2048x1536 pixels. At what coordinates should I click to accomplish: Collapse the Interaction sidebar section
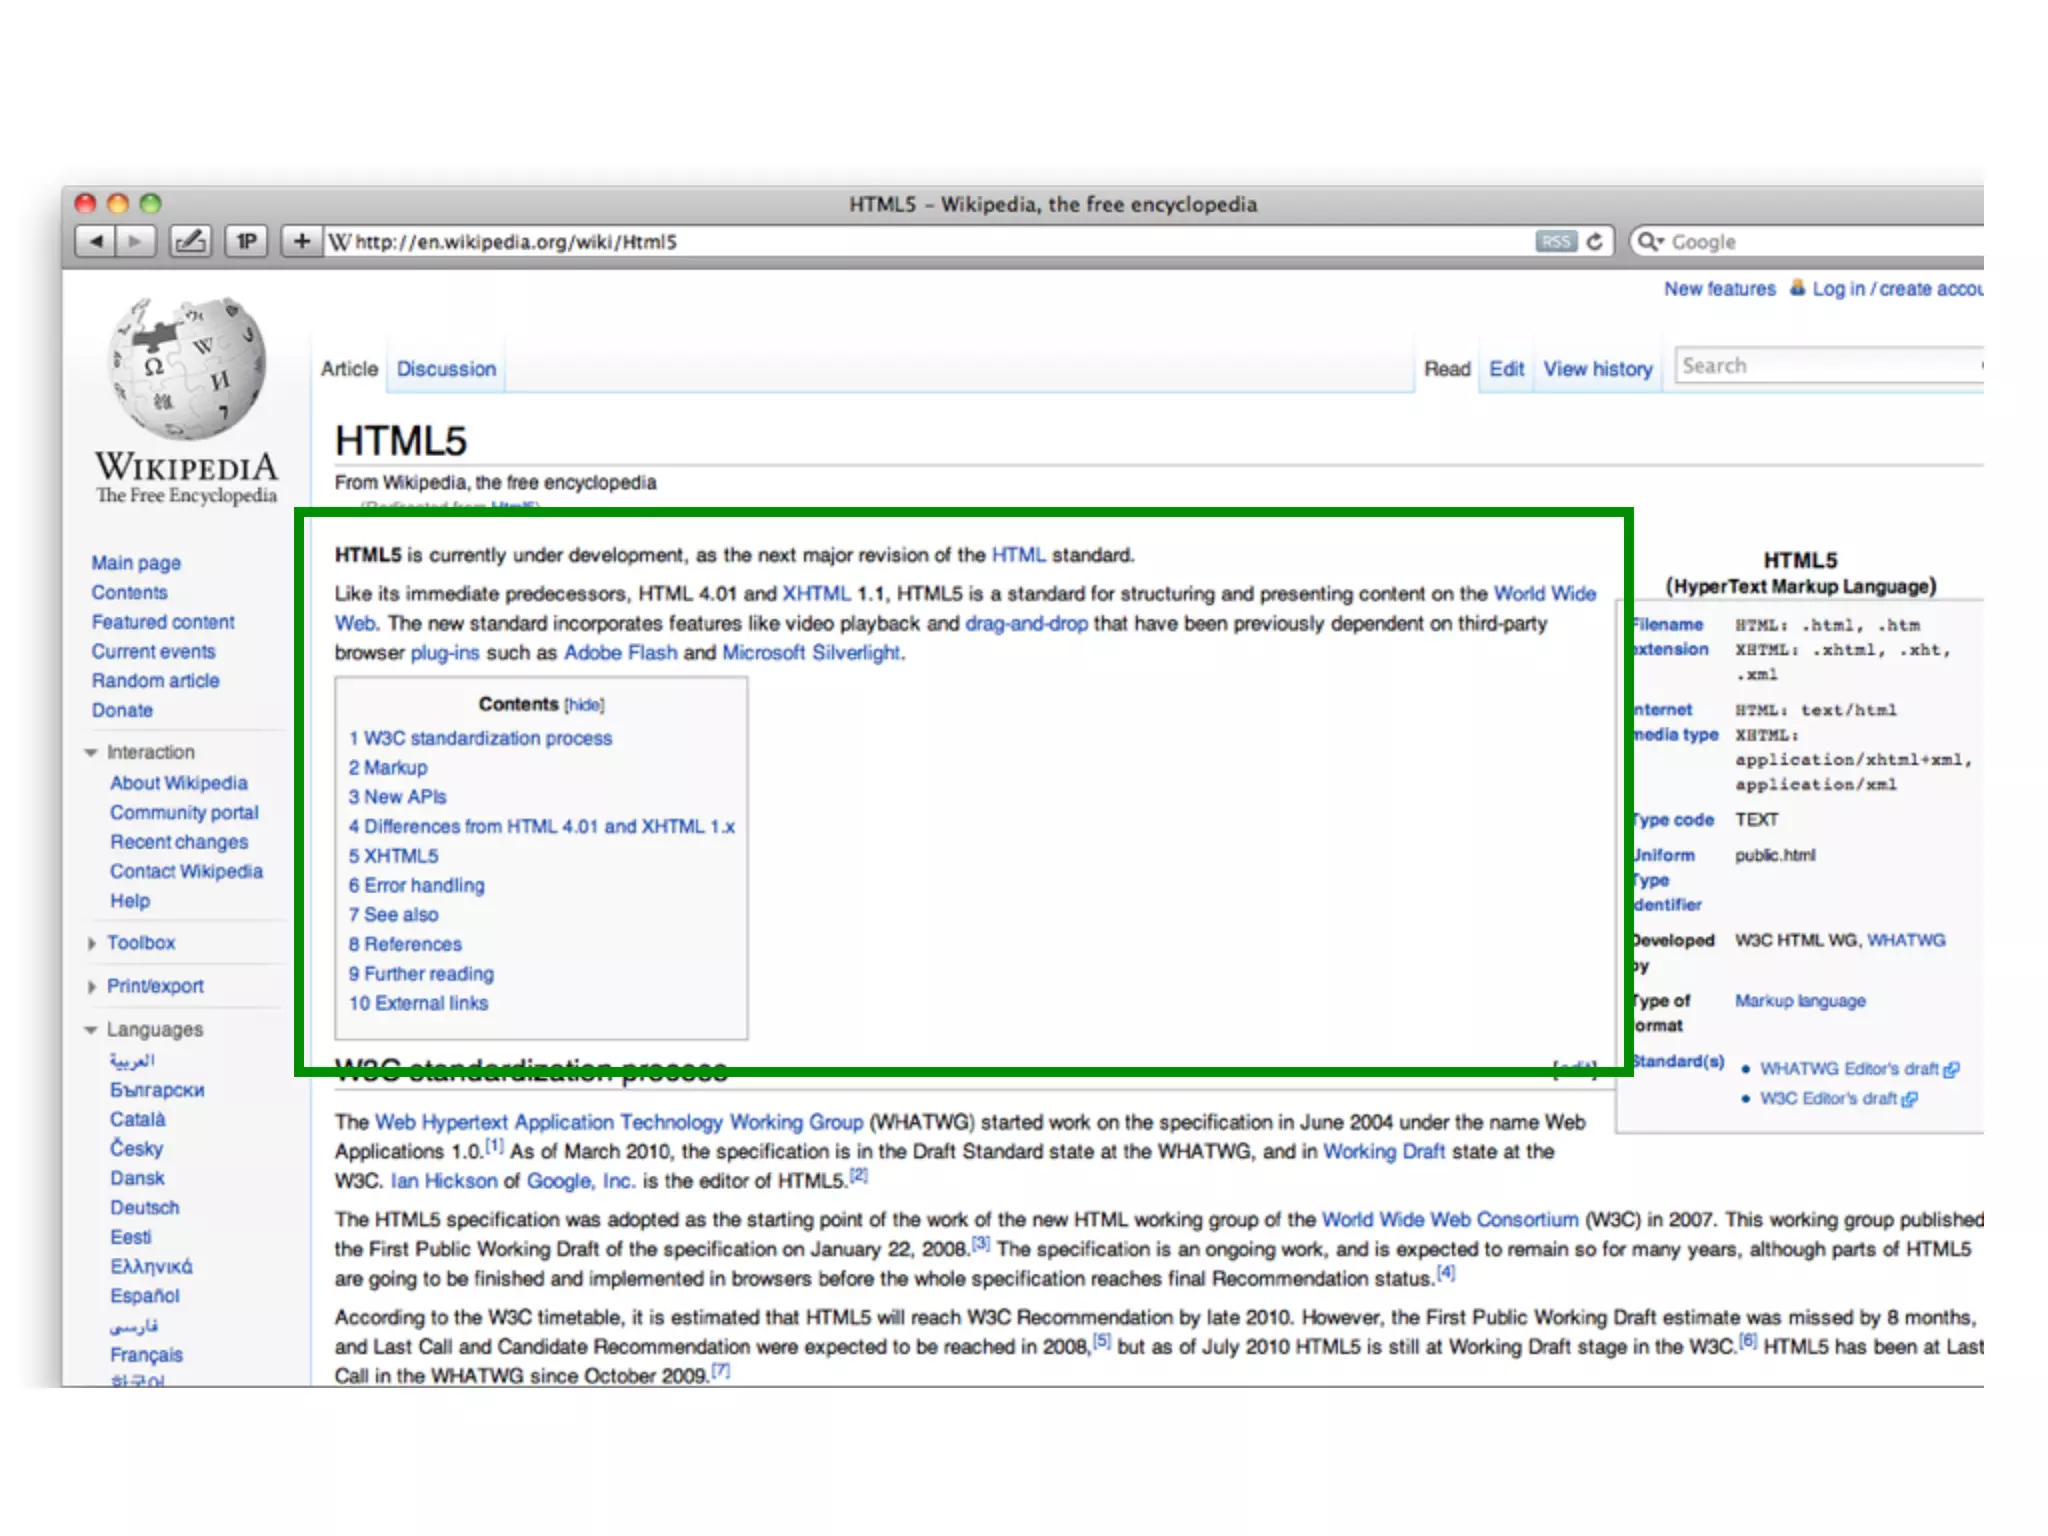(91, 752)
